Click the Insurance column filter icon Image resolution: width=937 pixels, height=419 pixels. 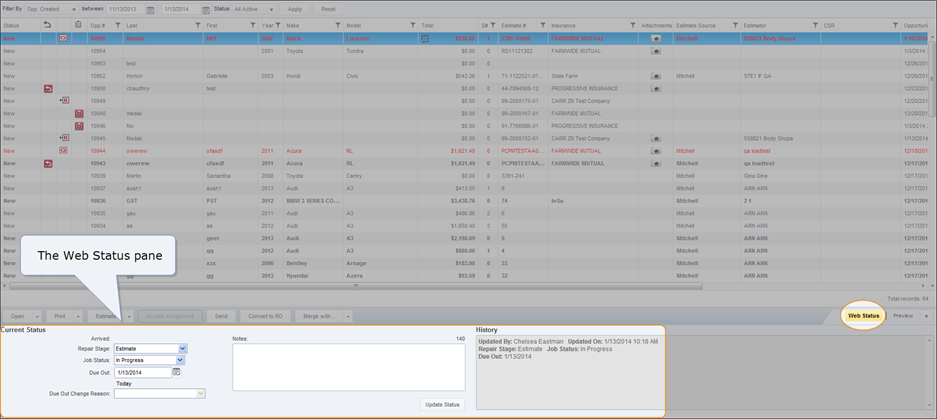click(632, 24)
